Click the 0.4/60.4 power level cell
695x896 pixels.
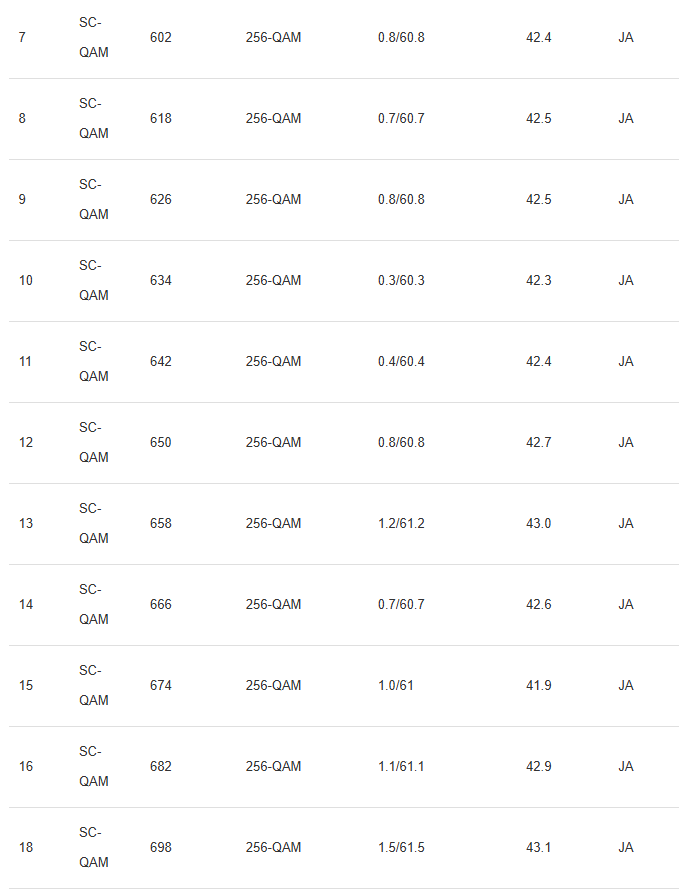(401, 362)
